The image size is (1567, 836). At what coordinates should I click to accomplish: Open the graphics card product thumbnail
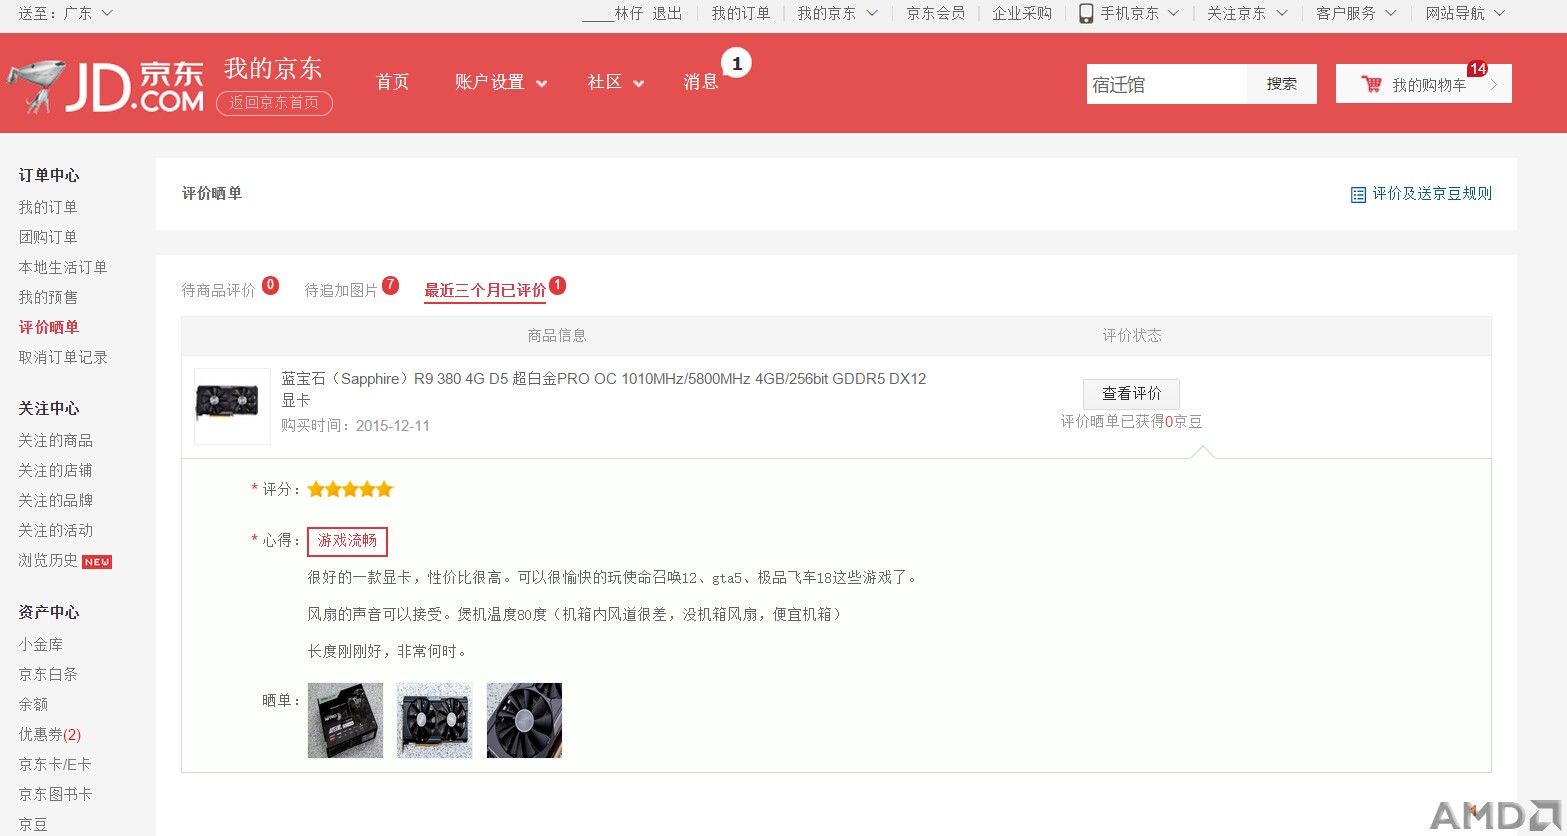pos(232,405)
